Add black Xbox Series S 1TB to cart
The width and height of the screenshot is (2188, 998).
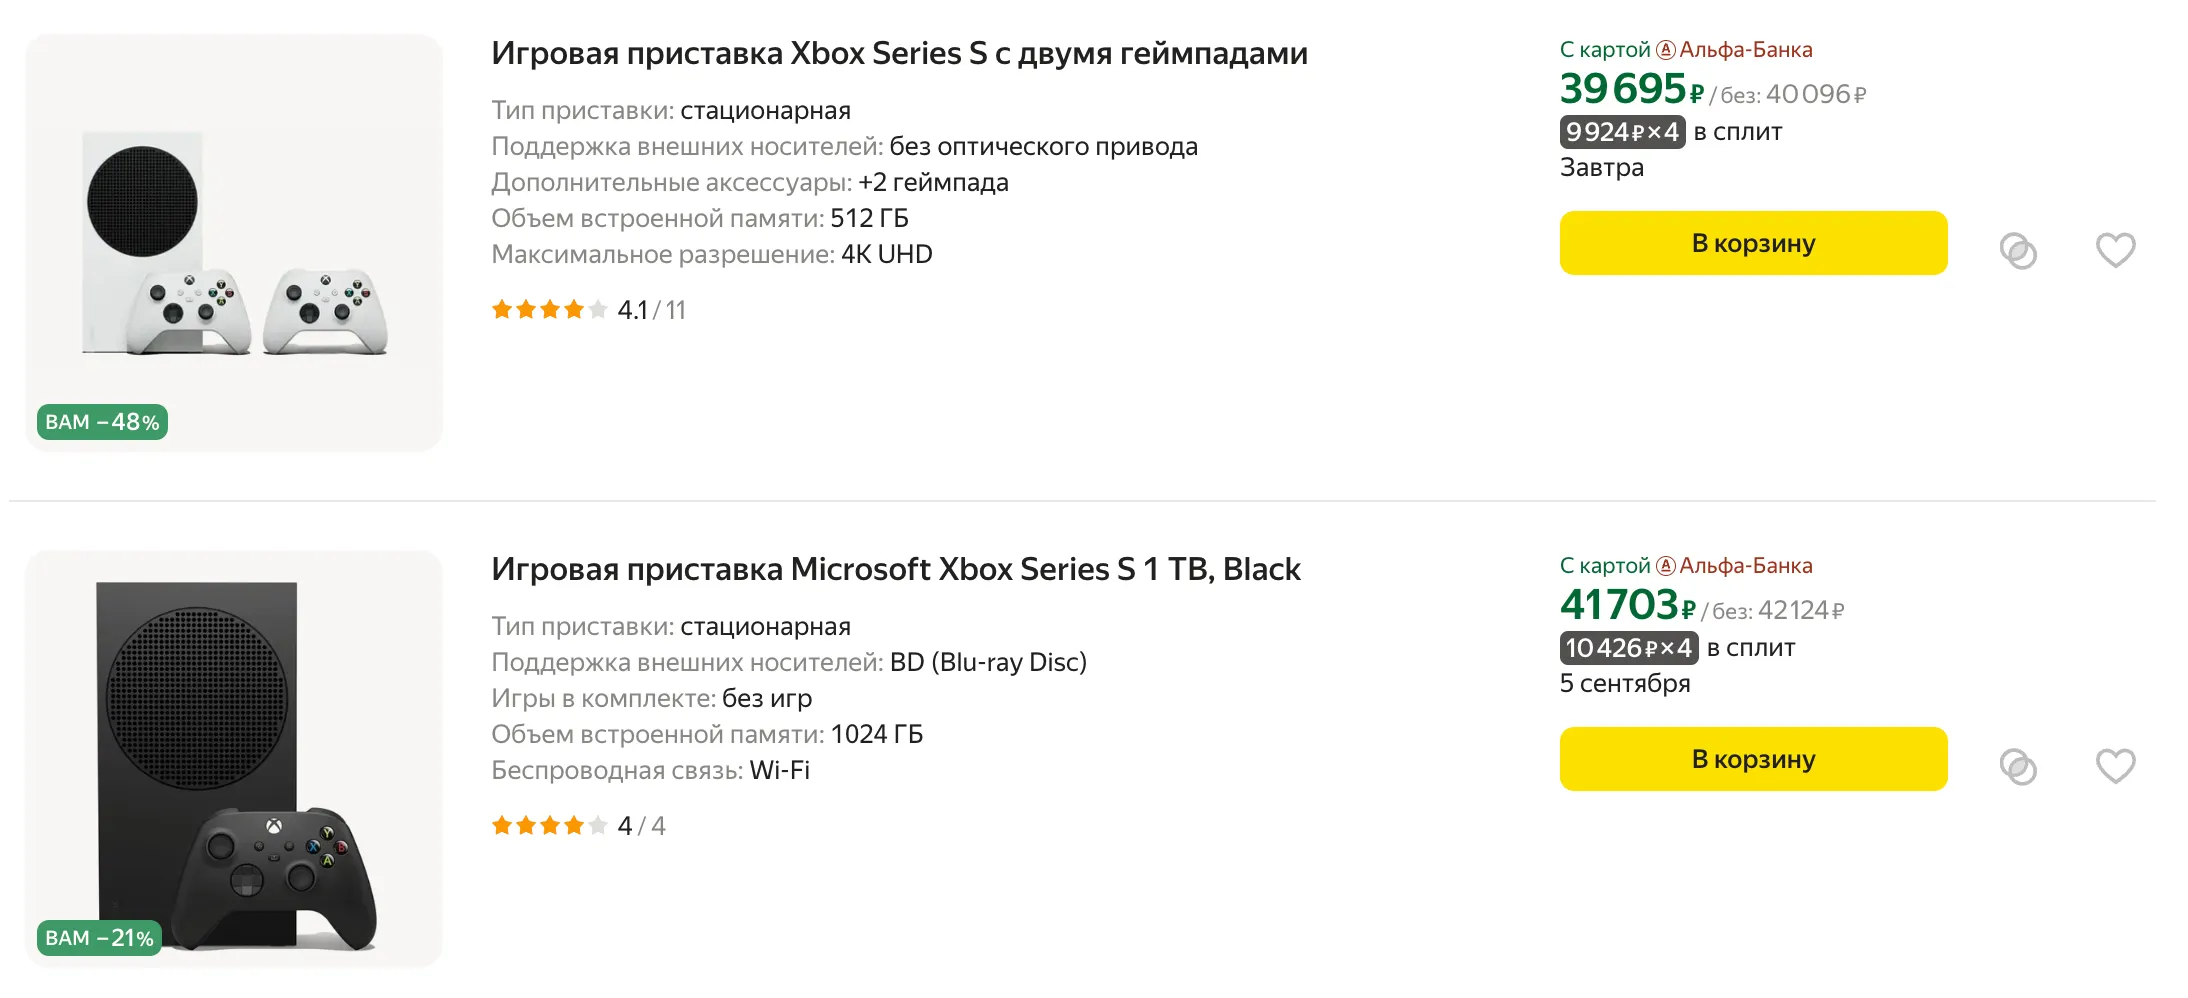(x=1753, y=759)
